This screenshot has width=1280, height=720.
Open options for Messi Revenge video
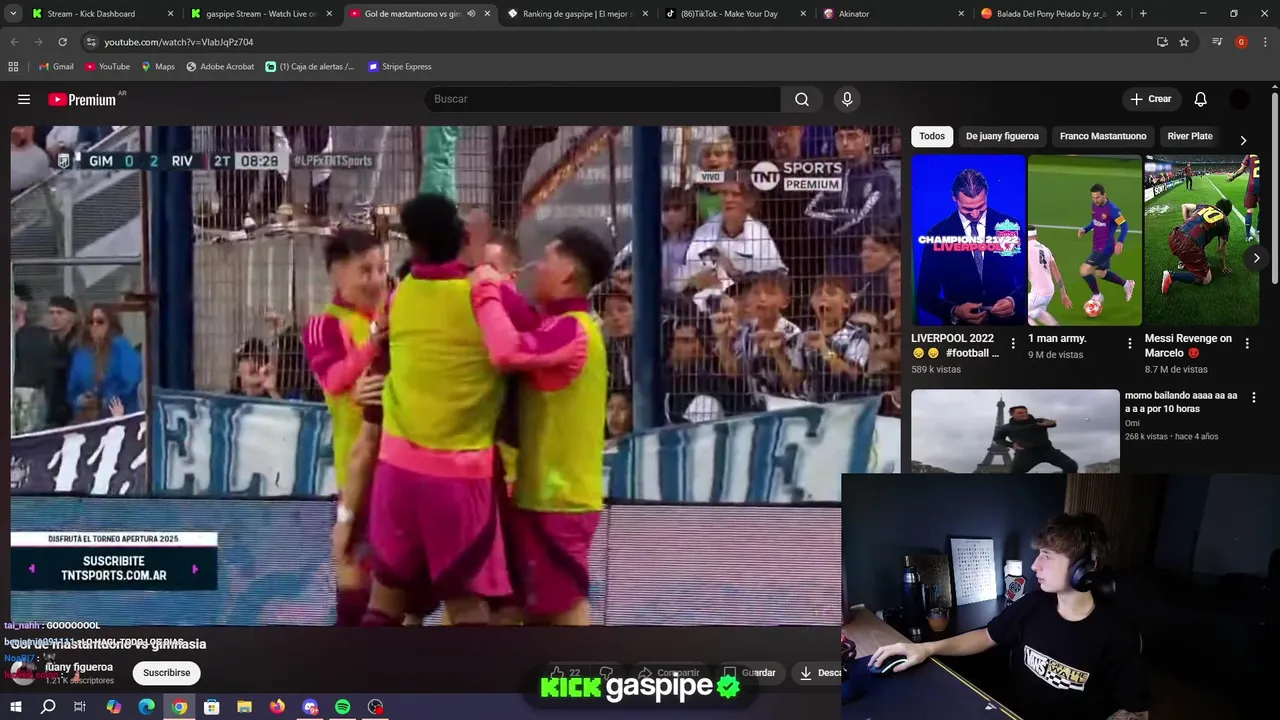pyautogui.click(x=1247, y=343)
